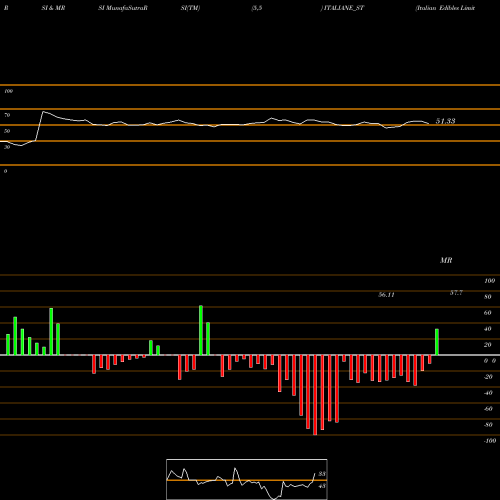Click the deepest red MR bar
The width and height of the screenshot is (500, 500).
(x=315, y=395)
